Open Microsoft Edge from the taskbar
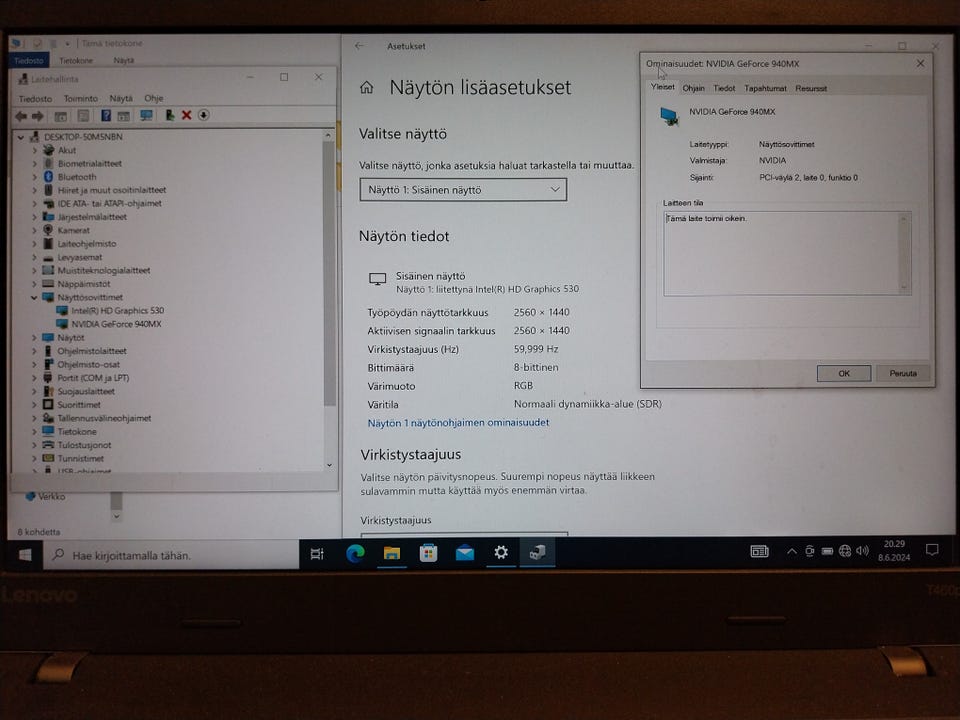 355,553
